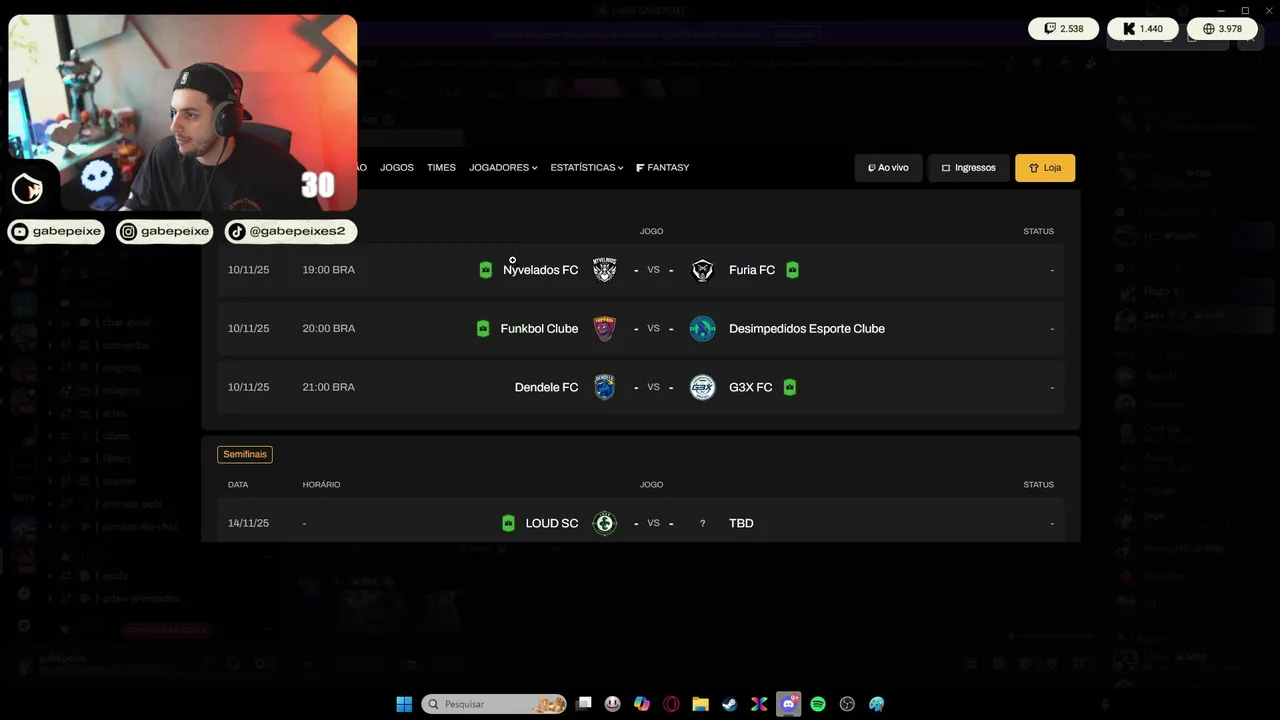Open Furia FC team name link
The width and height of the screenshot is (1280, 720).
[752, 270]
